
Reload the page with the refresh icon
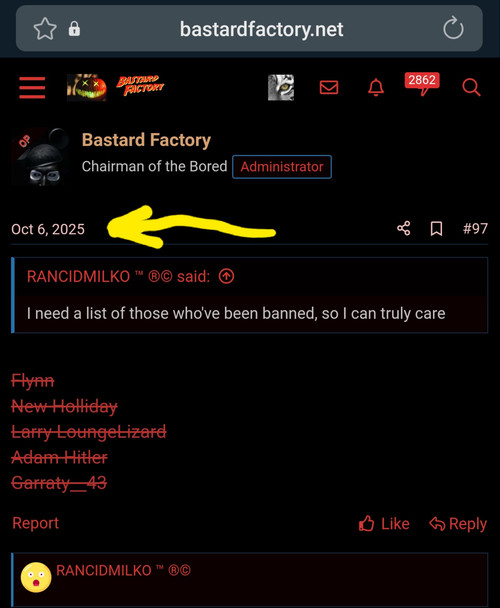(453, 28)
